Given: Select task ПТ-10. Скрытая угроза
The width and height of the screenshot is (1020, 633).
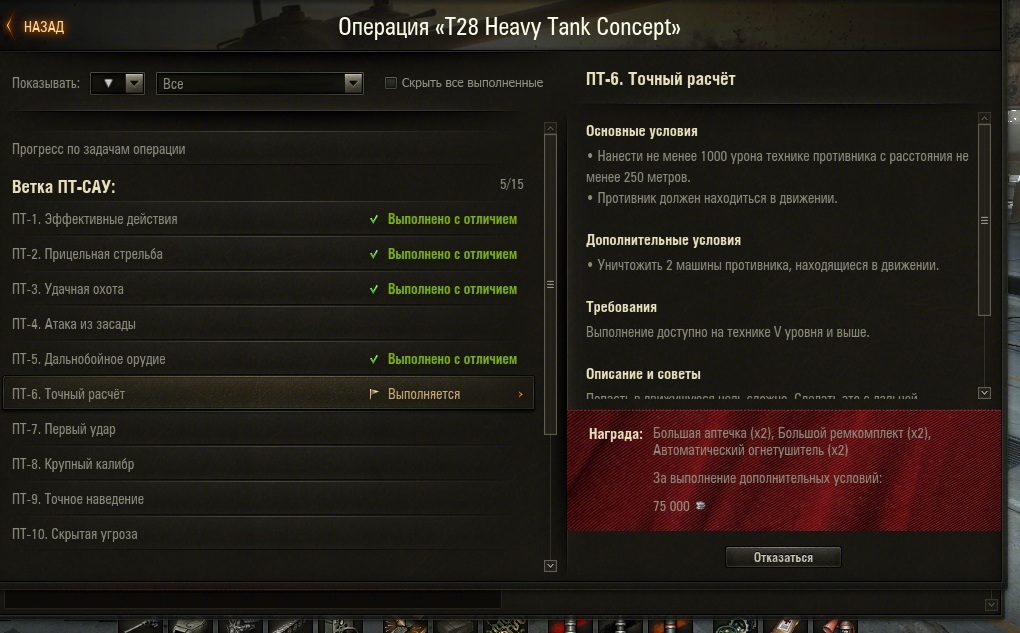Looking at the screenshot, I should pos(268,534).
